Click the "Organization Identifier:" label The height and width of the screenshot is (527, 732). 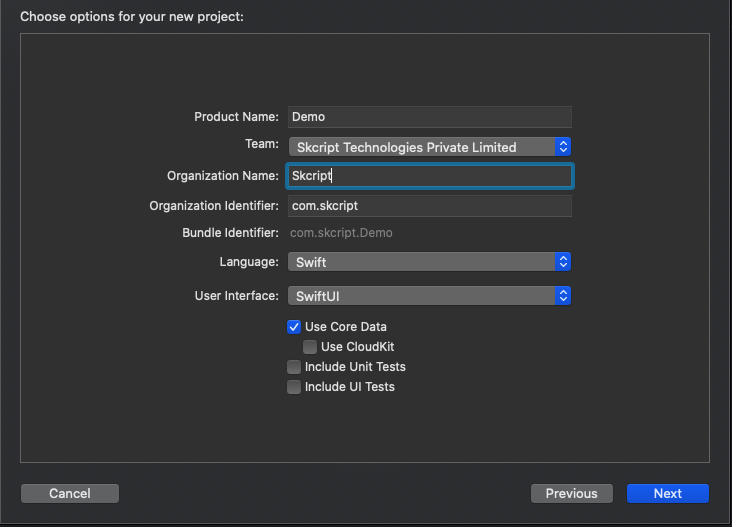click(x=214, y=206)
